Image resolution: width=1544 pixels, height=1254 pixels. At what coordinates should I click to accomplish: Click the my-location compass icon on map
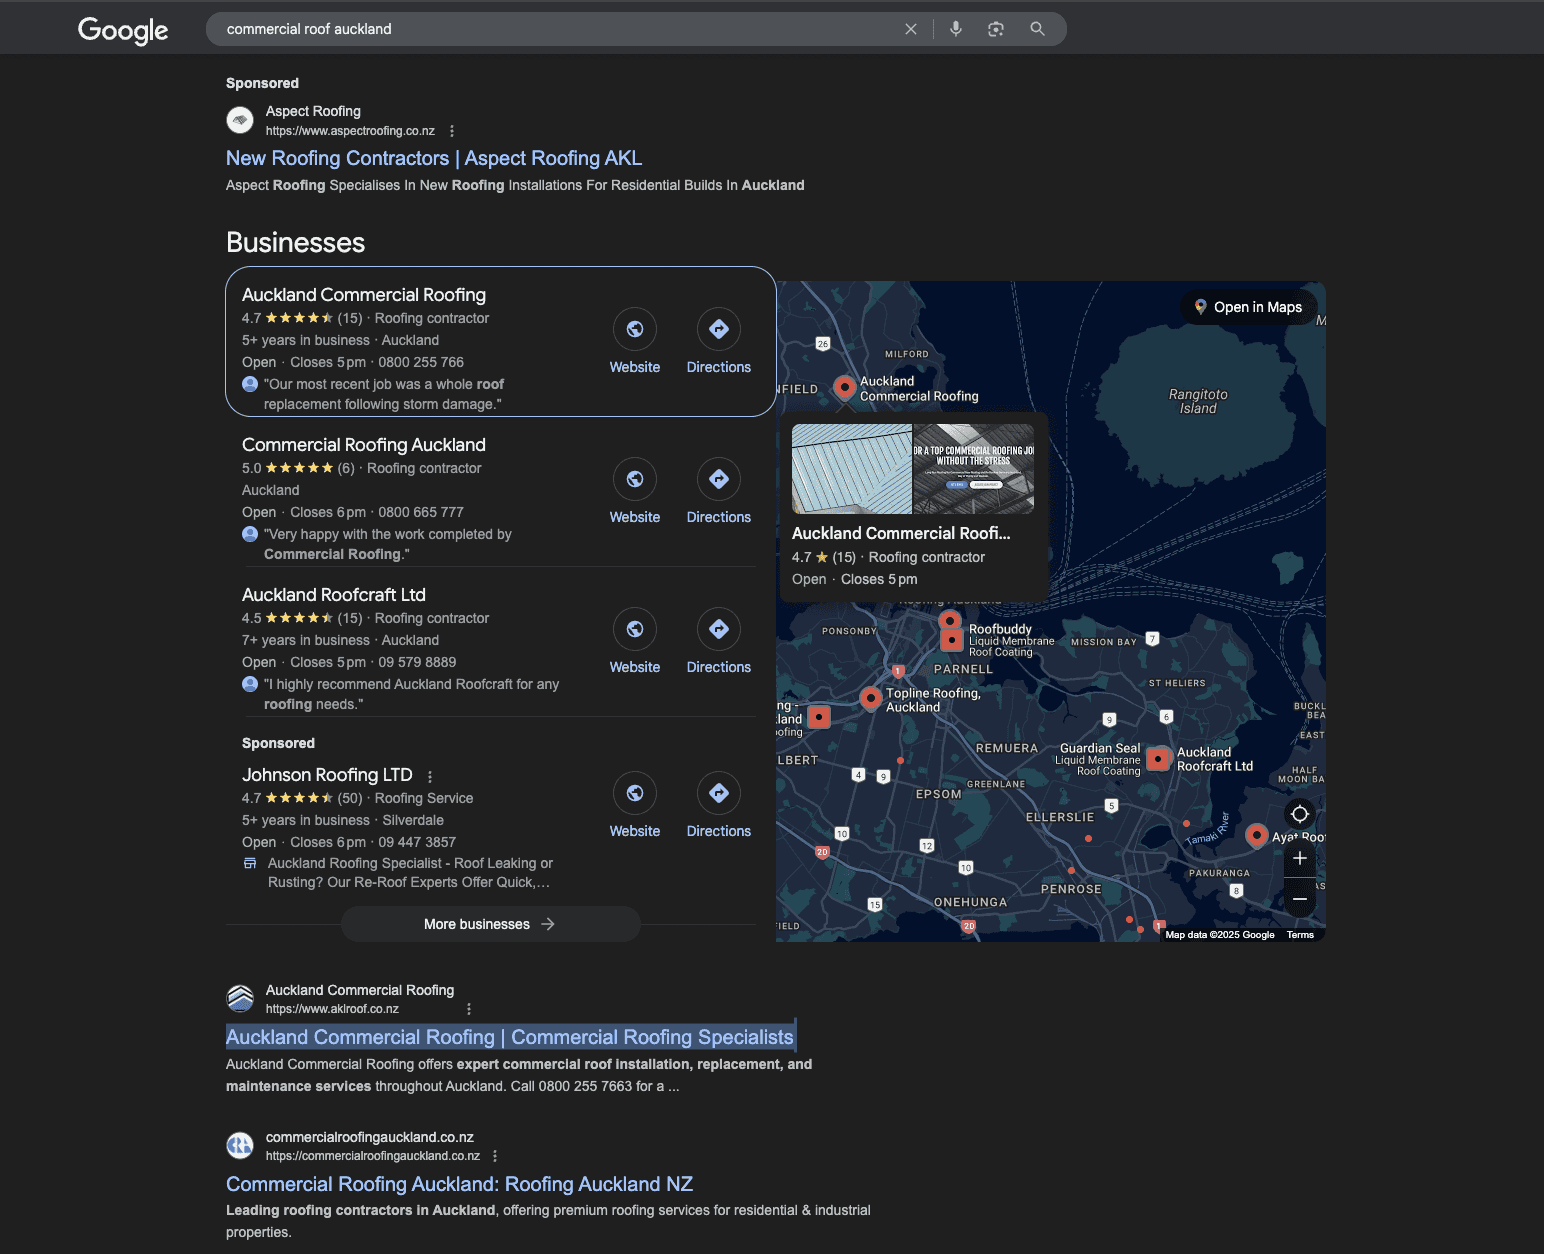click(x=1299, y=813)
